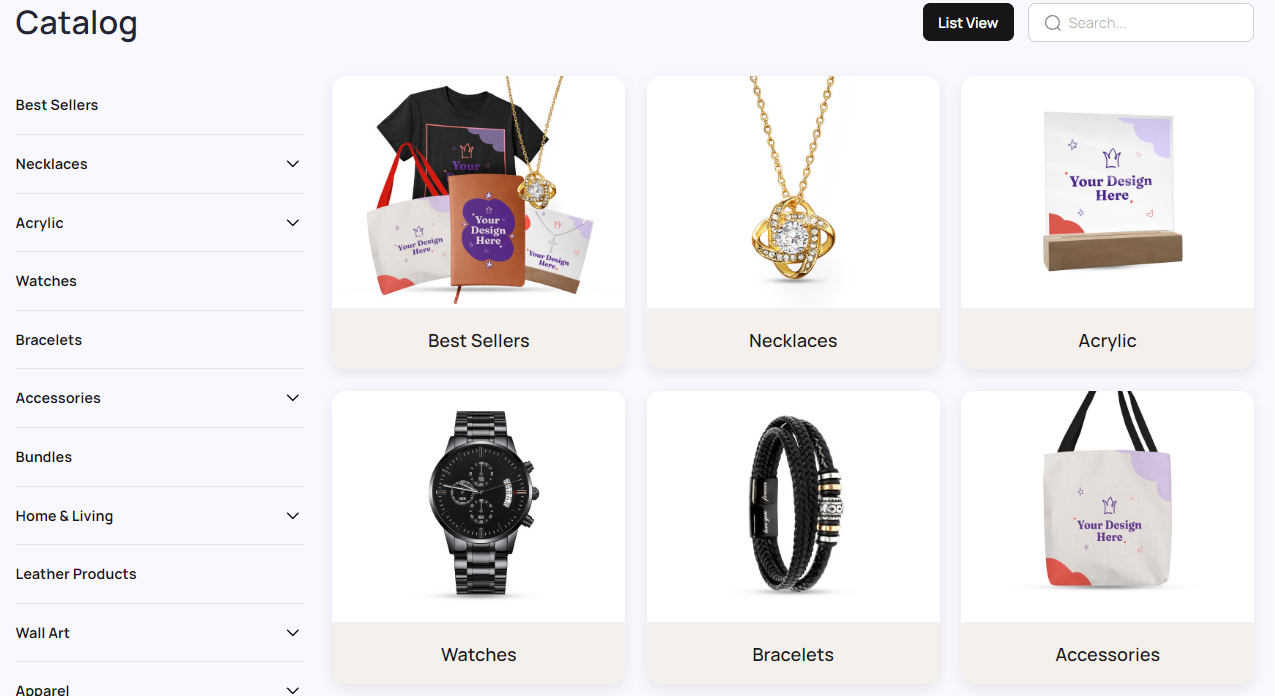This screenshot has width=1275, height=696.
Task: Click the magnifier icon in search box
Action: pyautogui.click(x=1052, y=23)
